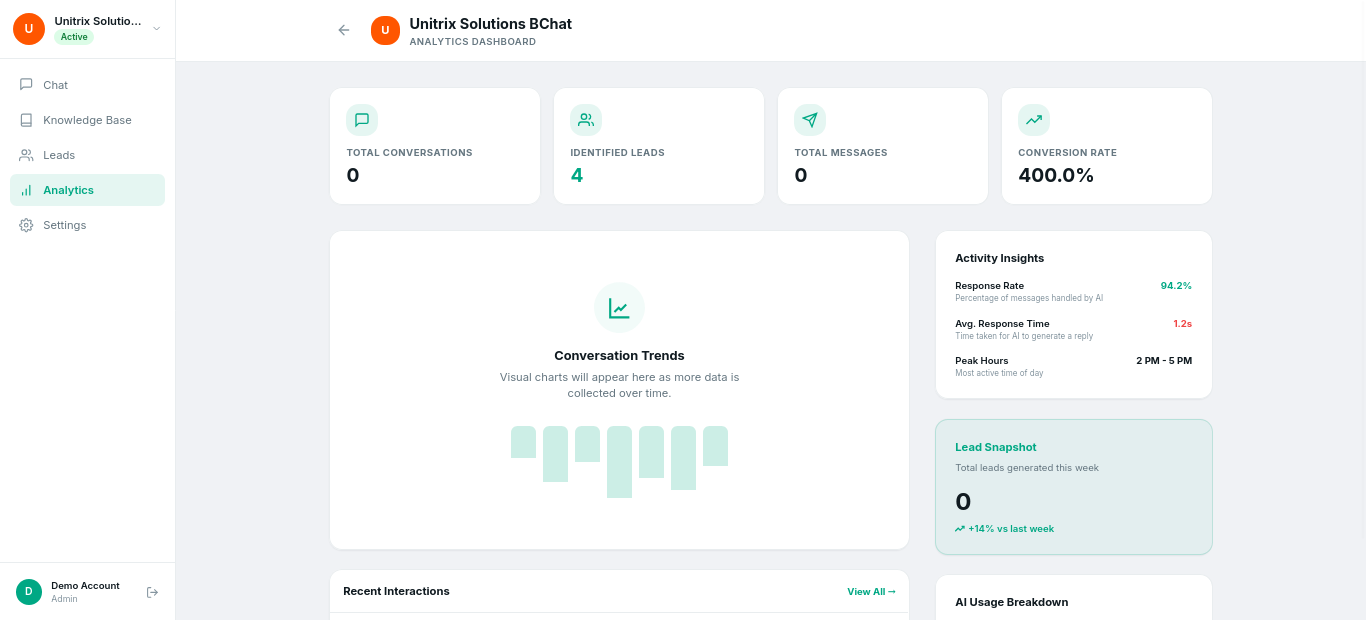This screenshot has width=1366, height=620.
Task: Open Settings in the sidebar
Action: click(87, 225)
